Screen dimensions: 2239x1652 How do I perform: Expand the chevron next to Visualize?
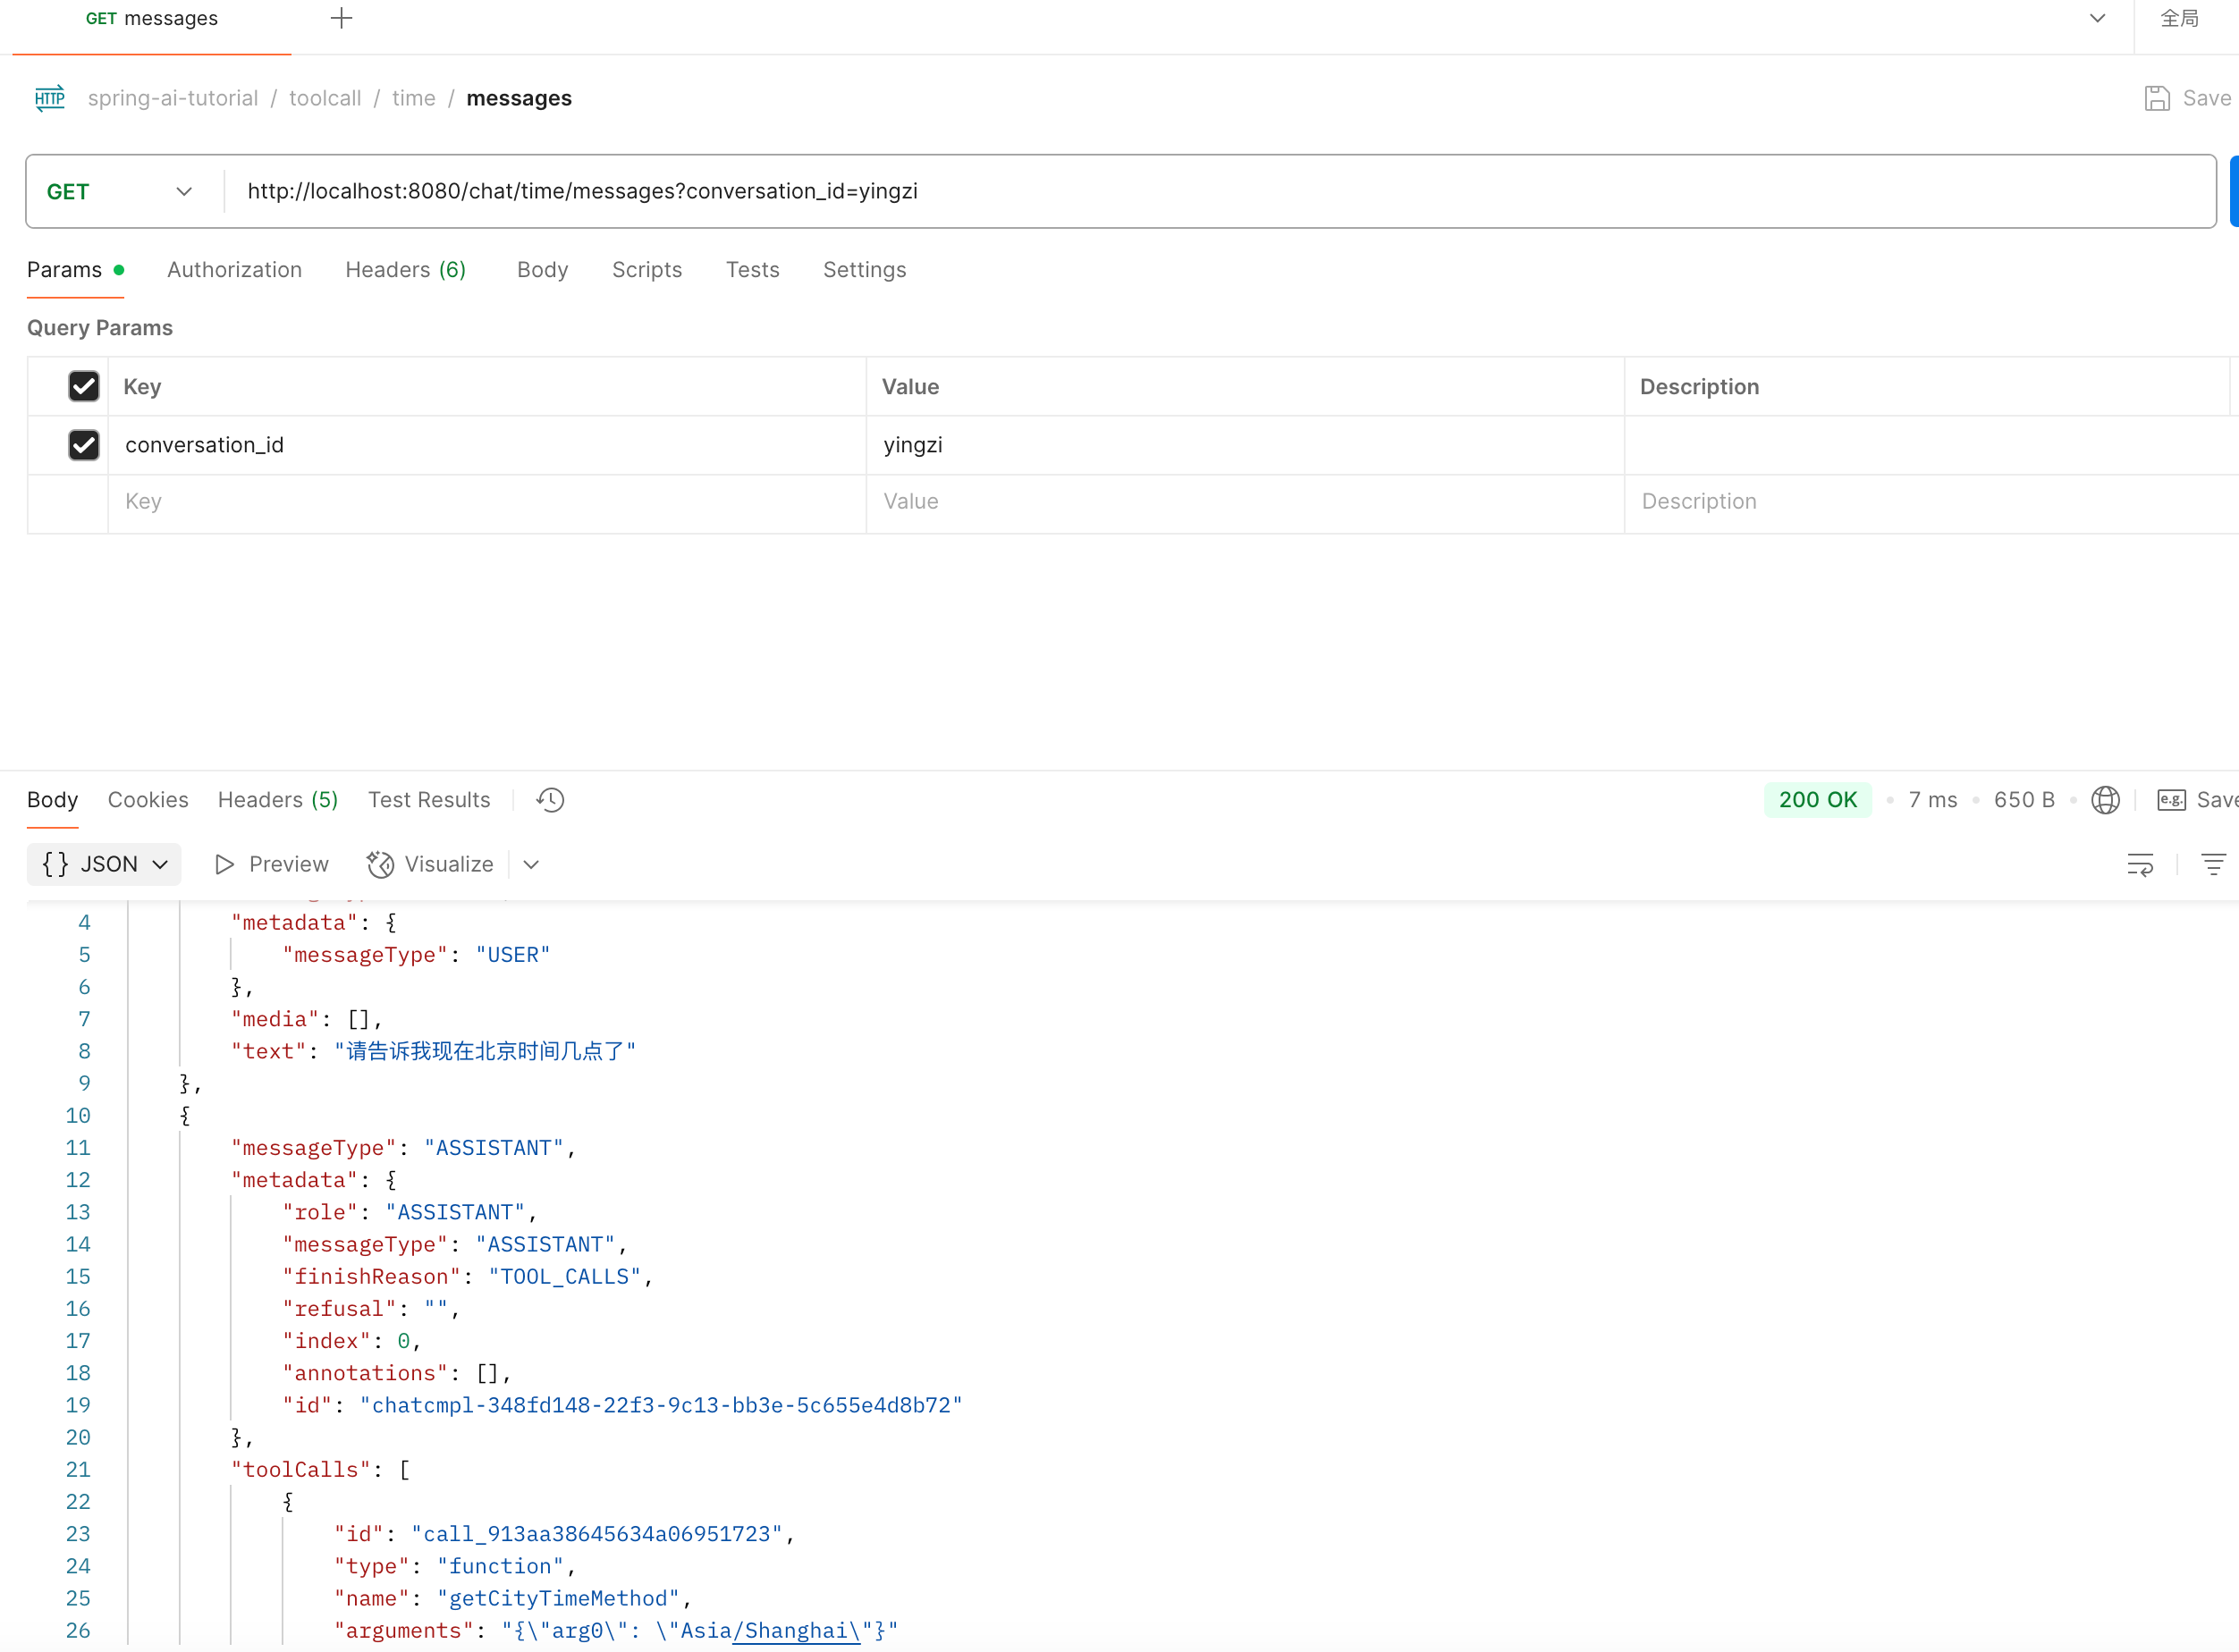[x=531, y=865]
